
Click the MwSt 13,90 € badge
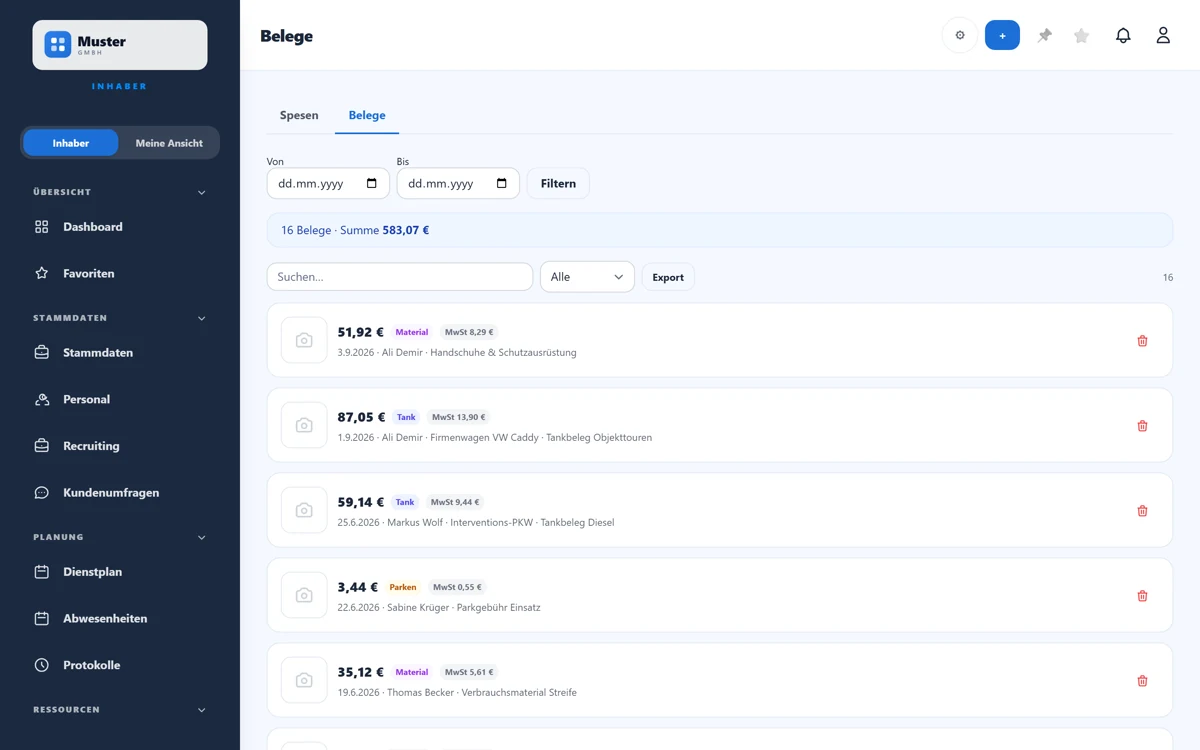pos(459,417)
